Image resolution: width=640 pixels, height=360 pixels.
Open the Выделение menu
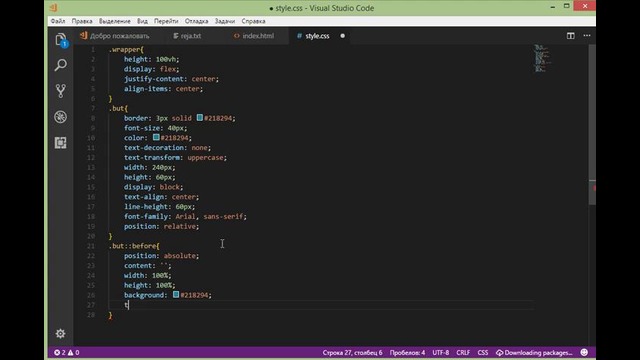(115, 21)
